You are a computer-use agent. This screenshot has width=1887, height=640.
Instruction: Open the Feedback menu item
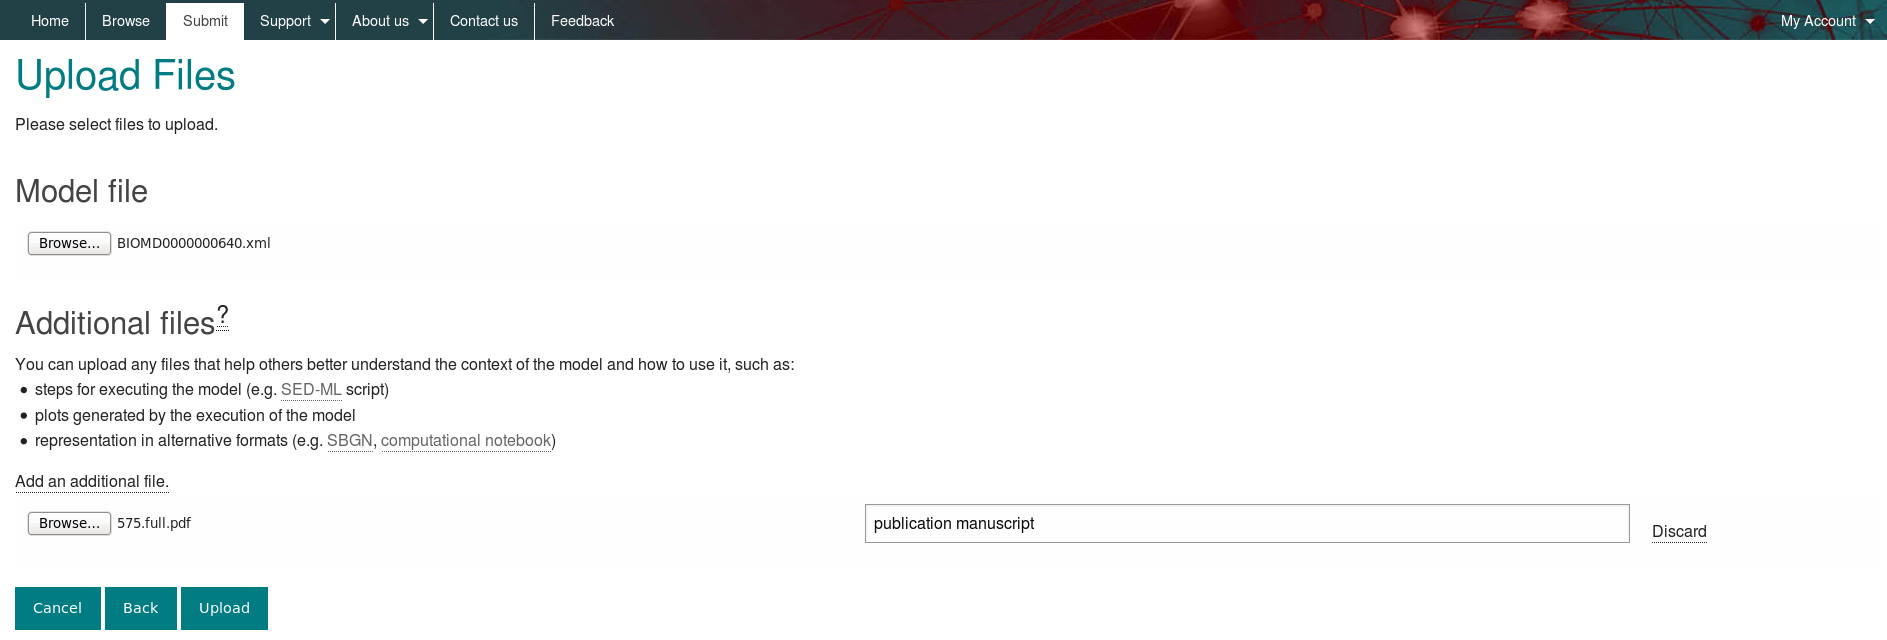[x=582, y=21]
